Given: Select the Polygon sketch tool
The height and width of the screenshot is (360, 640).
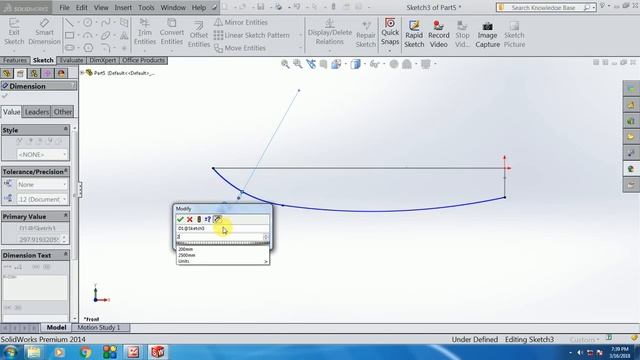Looking at the screenshot, I should 88,48.
